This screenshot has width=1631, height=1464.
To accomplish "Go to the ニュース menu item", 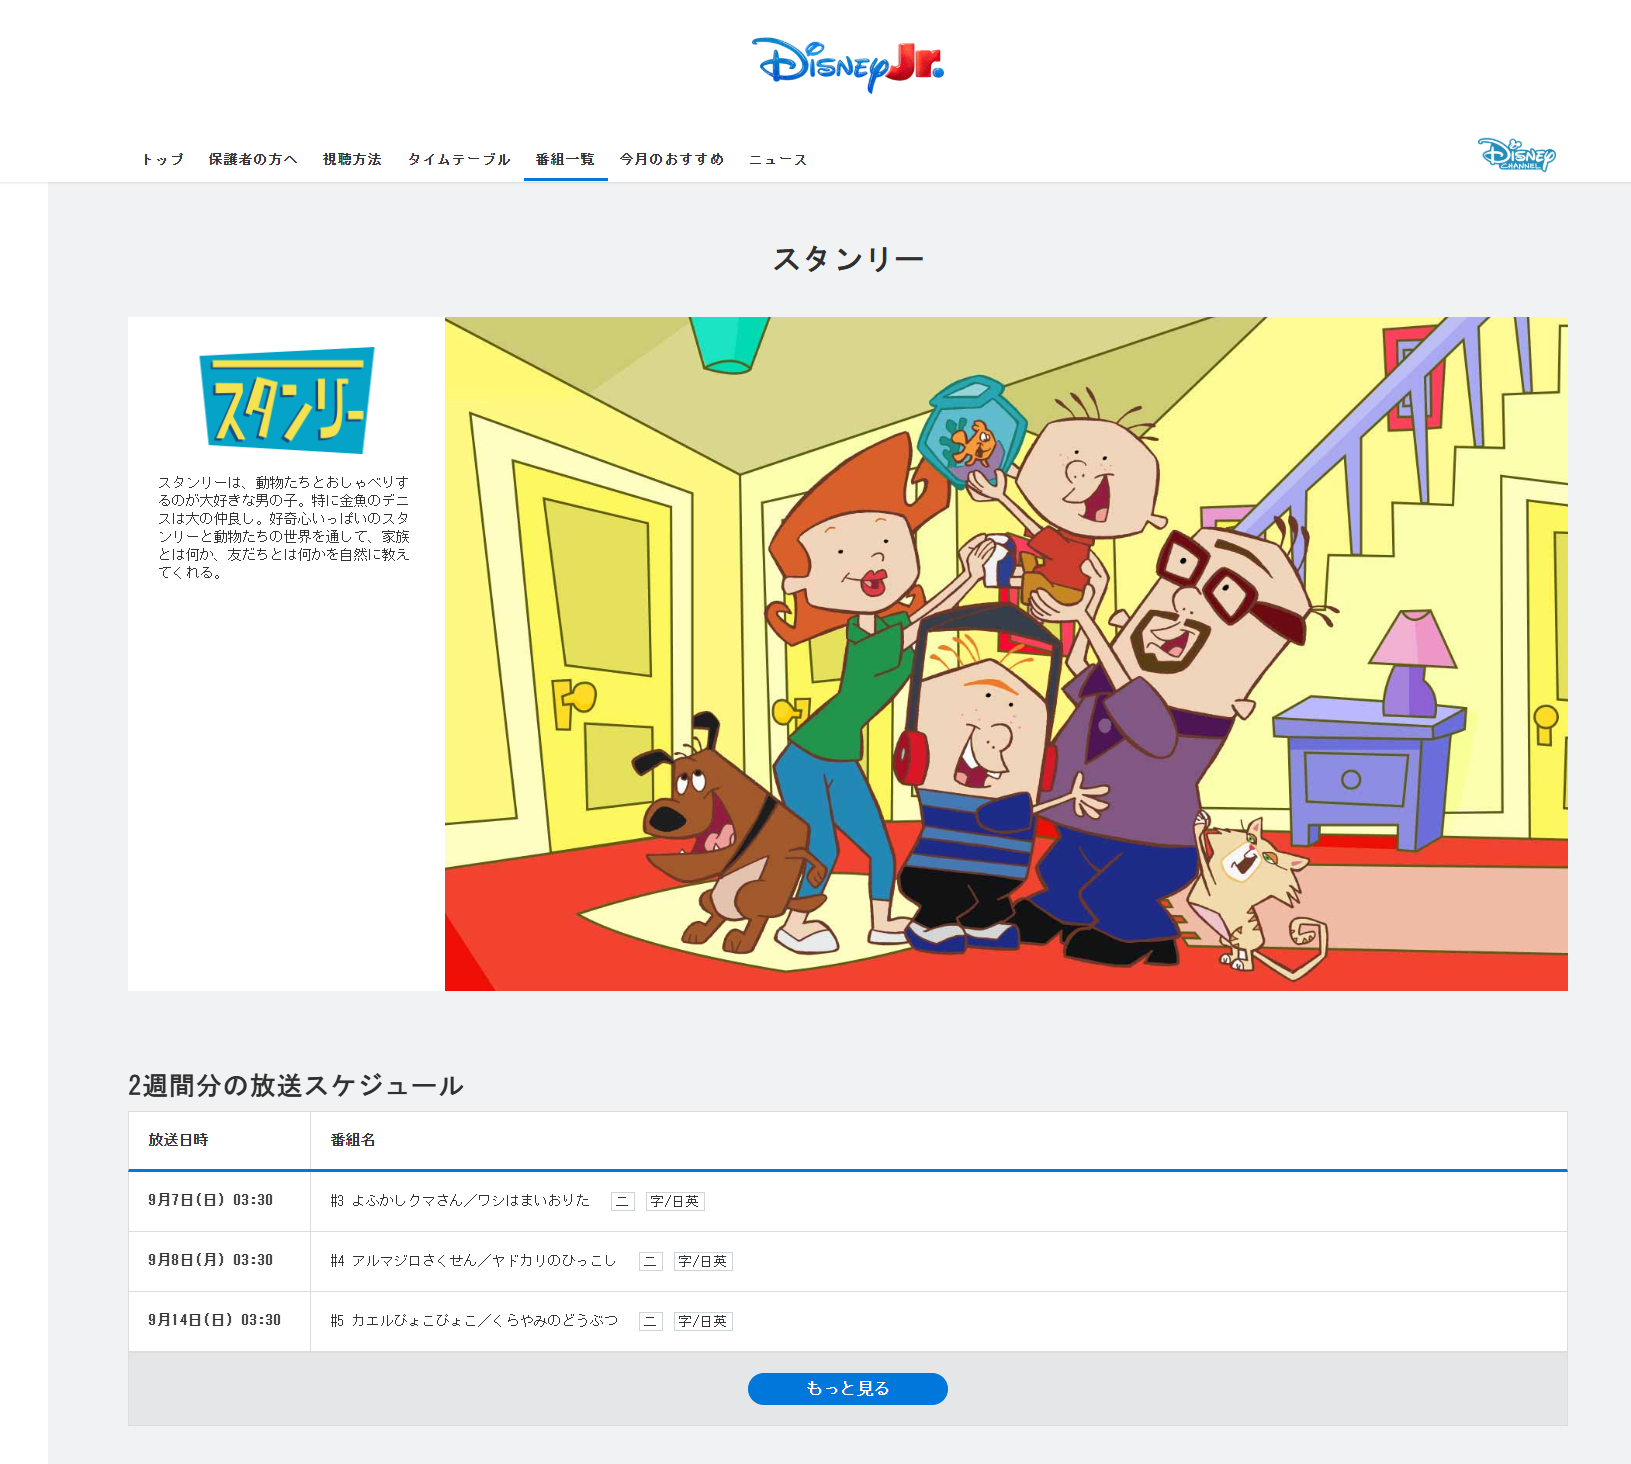I will (778, 159).
